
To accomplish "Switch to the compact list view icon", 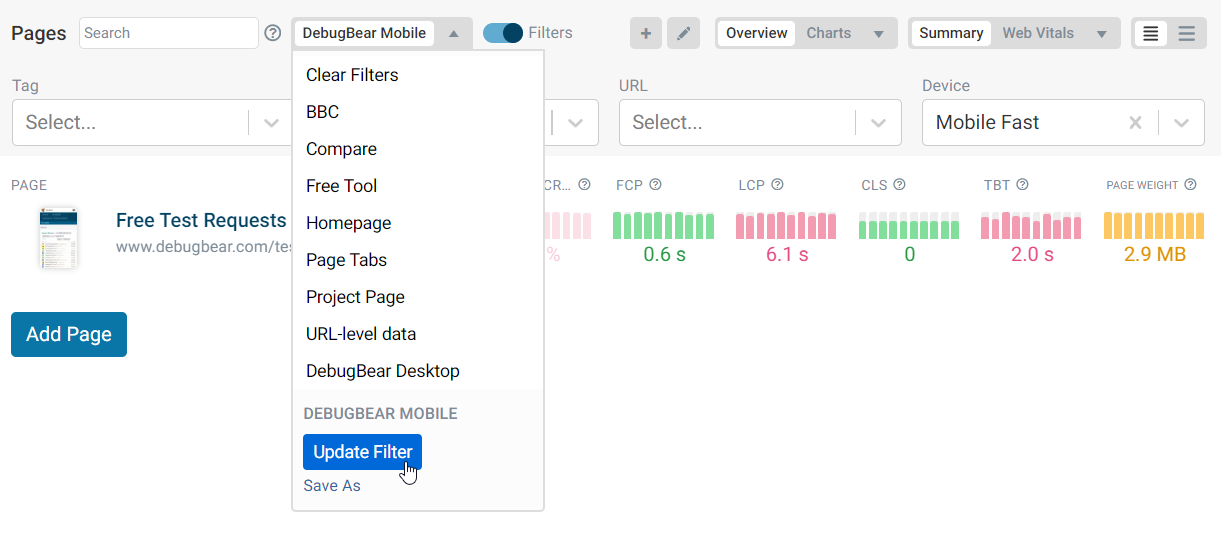I will (x=1150, y=33).
